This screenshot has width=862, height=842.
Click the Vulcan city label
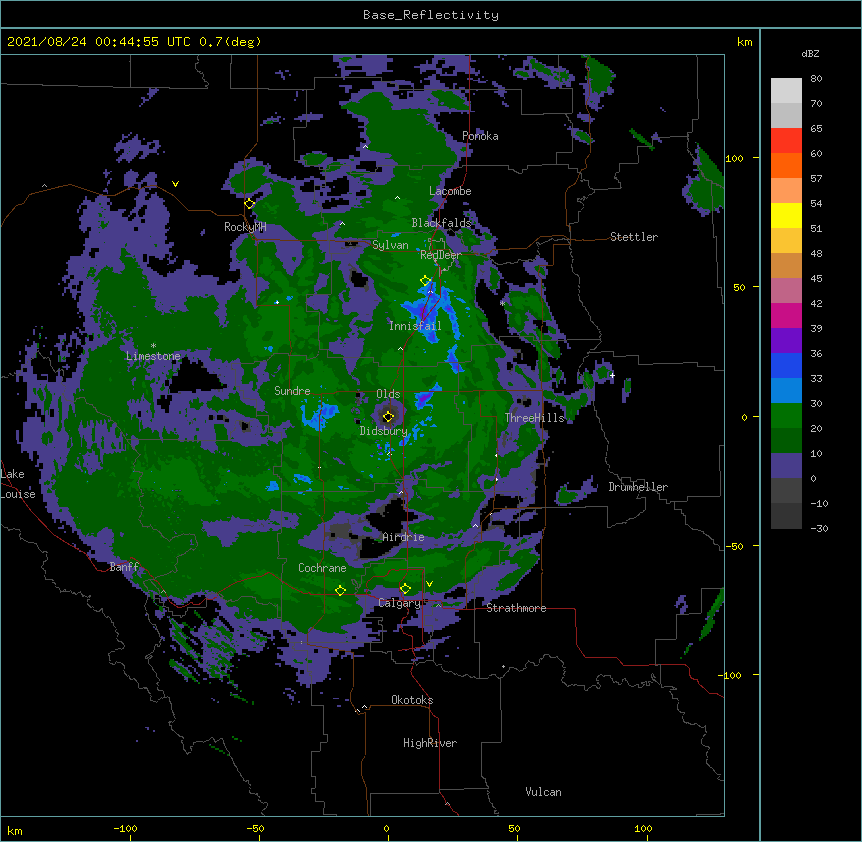[543, 792]
